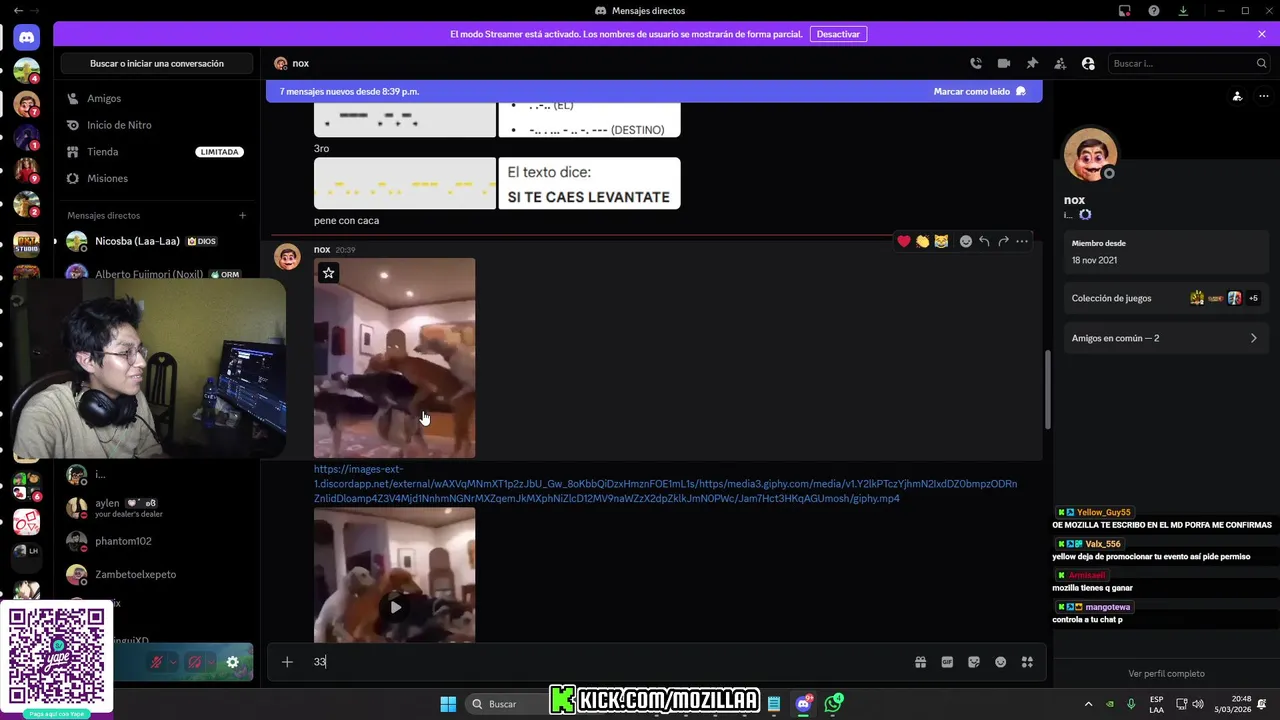
Task: Start a video call with nox
Action: tap(1004, 63)
